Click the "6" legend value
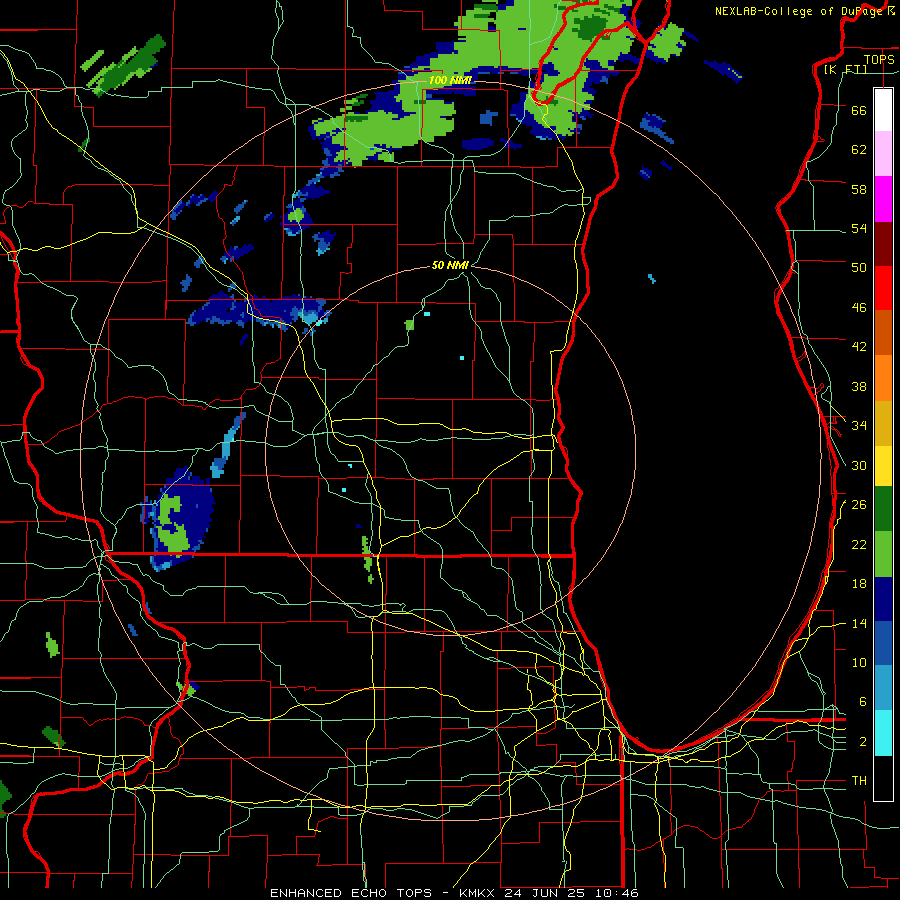 [x=863, y=701]
